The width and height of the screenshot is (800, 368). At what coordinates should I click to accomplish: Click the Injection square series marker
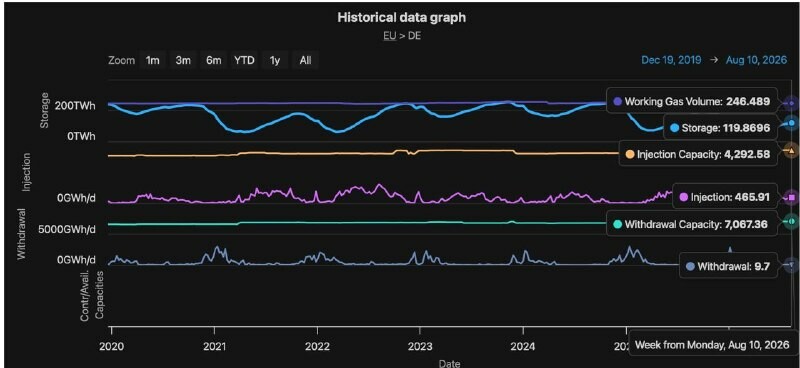(791, 197)
